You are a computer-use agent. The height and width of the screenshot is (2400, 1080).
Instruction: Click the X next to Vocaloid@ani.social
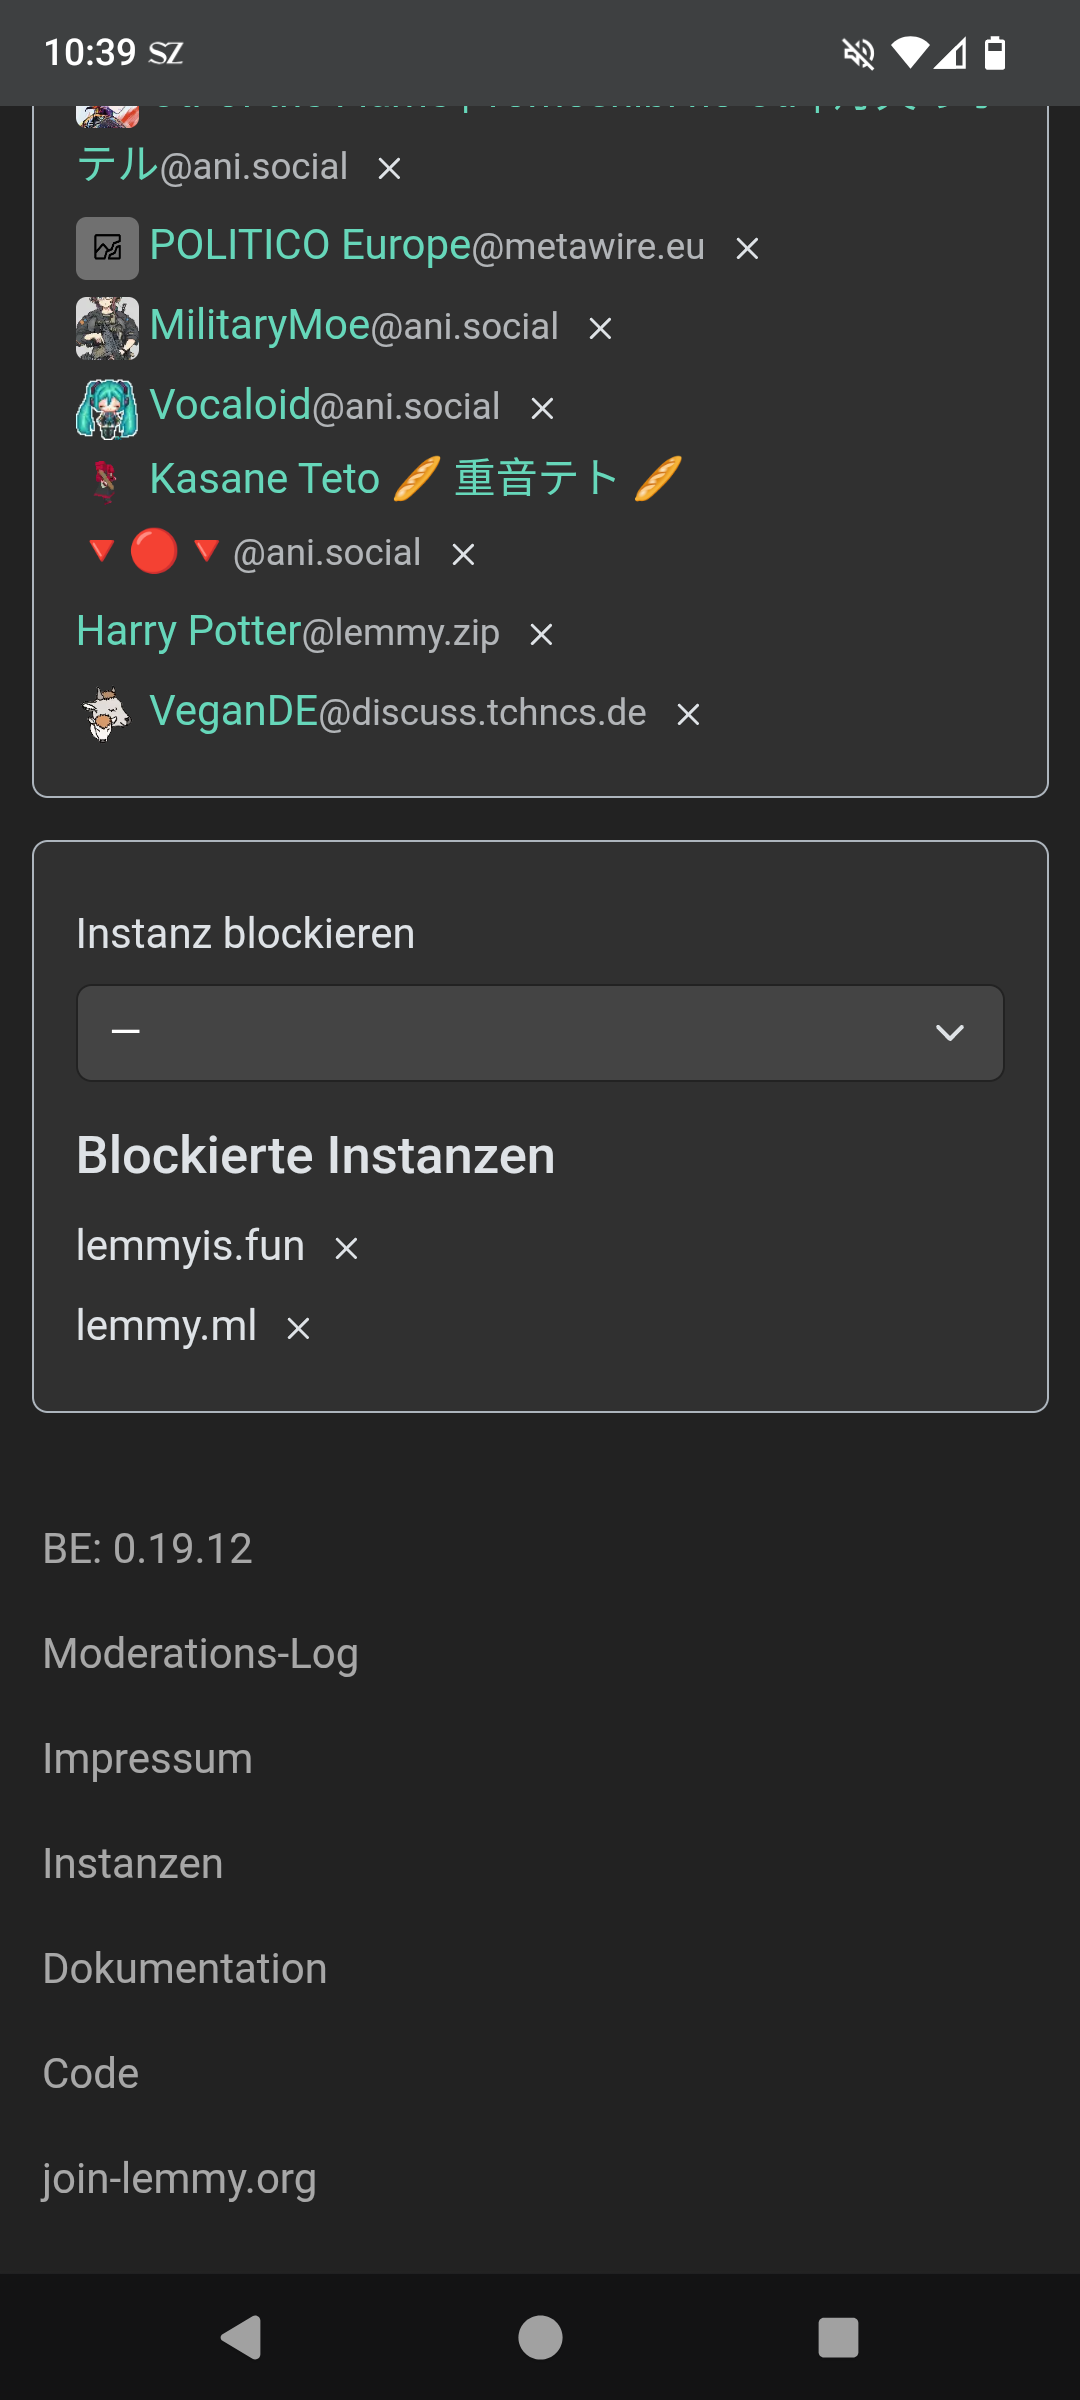(x=542, y=408)
